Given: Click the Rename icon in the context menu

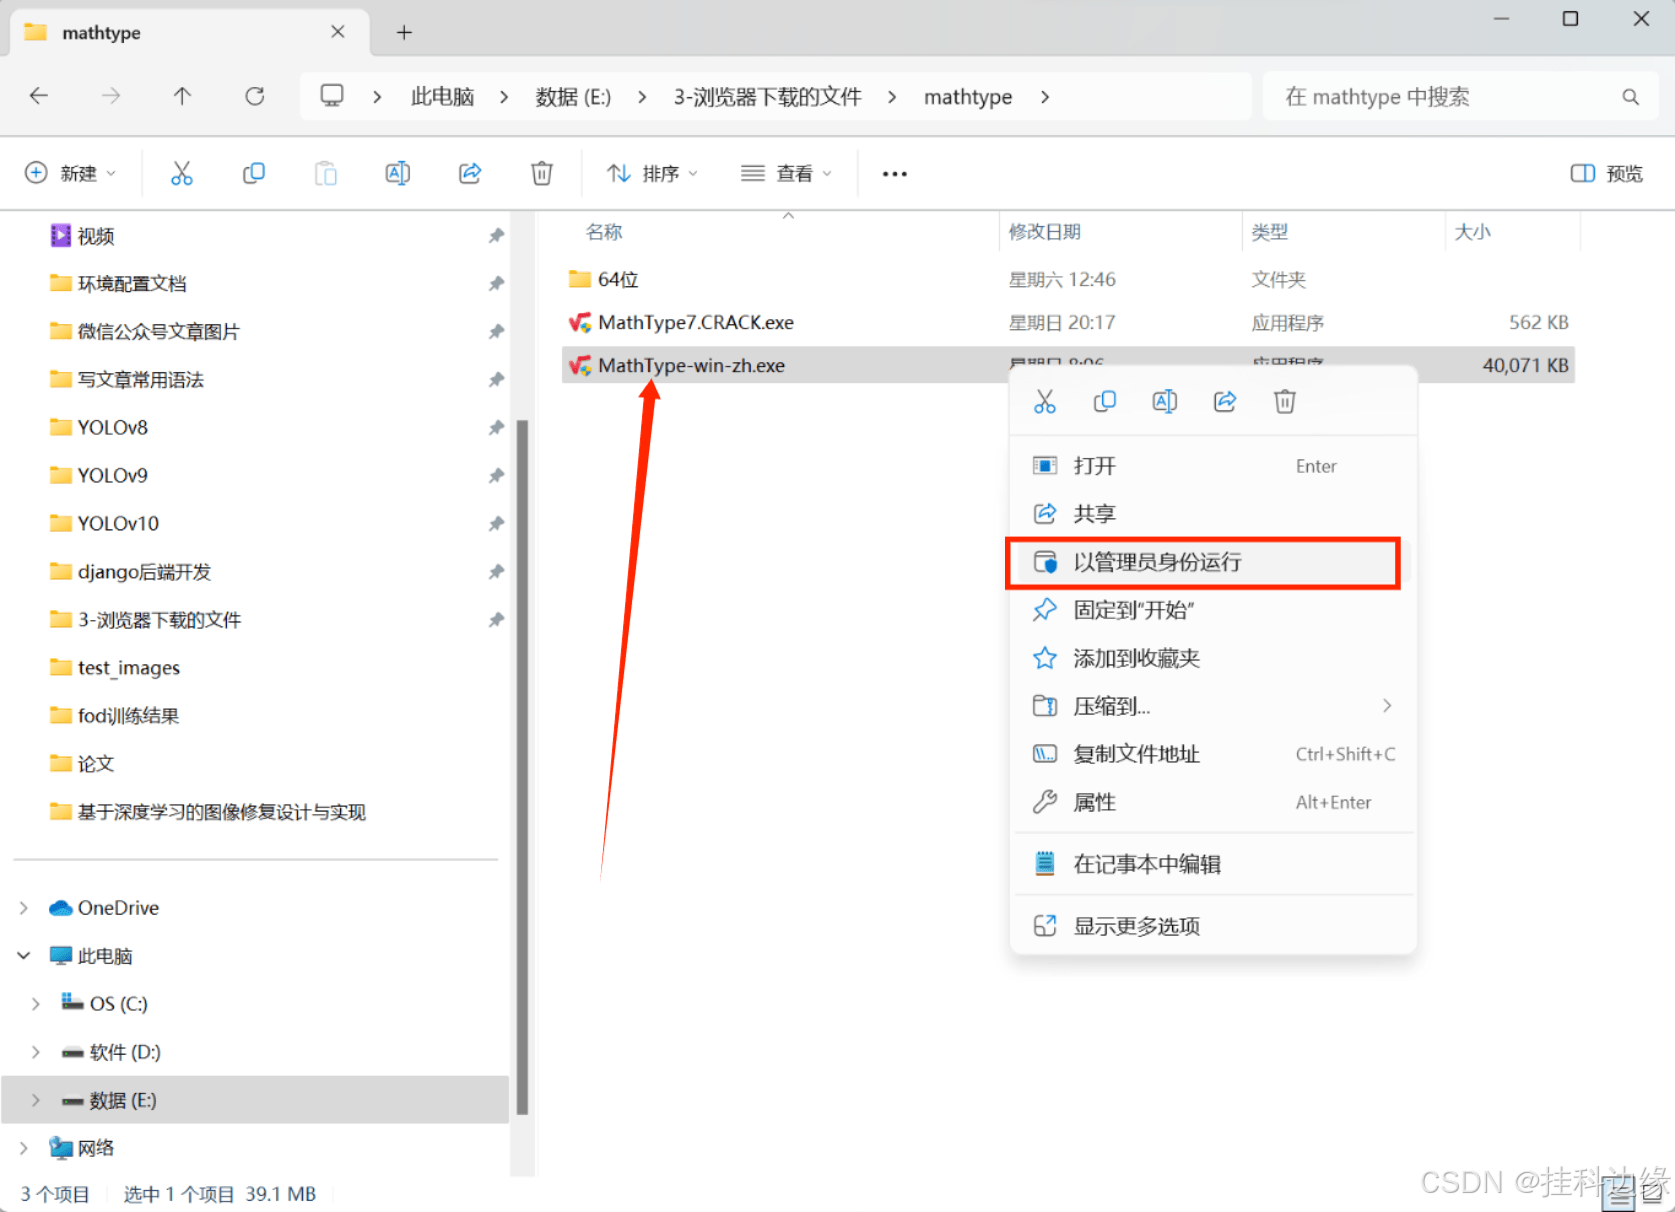Looking at the screenshot, I should tap(1165, 401).
